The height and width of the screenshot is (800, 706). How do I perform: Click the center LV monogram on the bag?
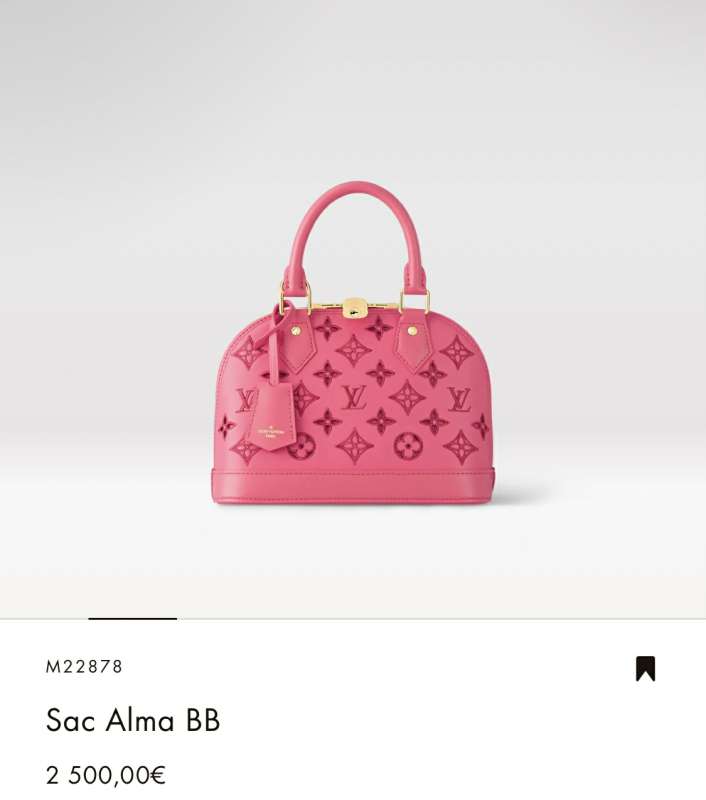pos(354,397)
